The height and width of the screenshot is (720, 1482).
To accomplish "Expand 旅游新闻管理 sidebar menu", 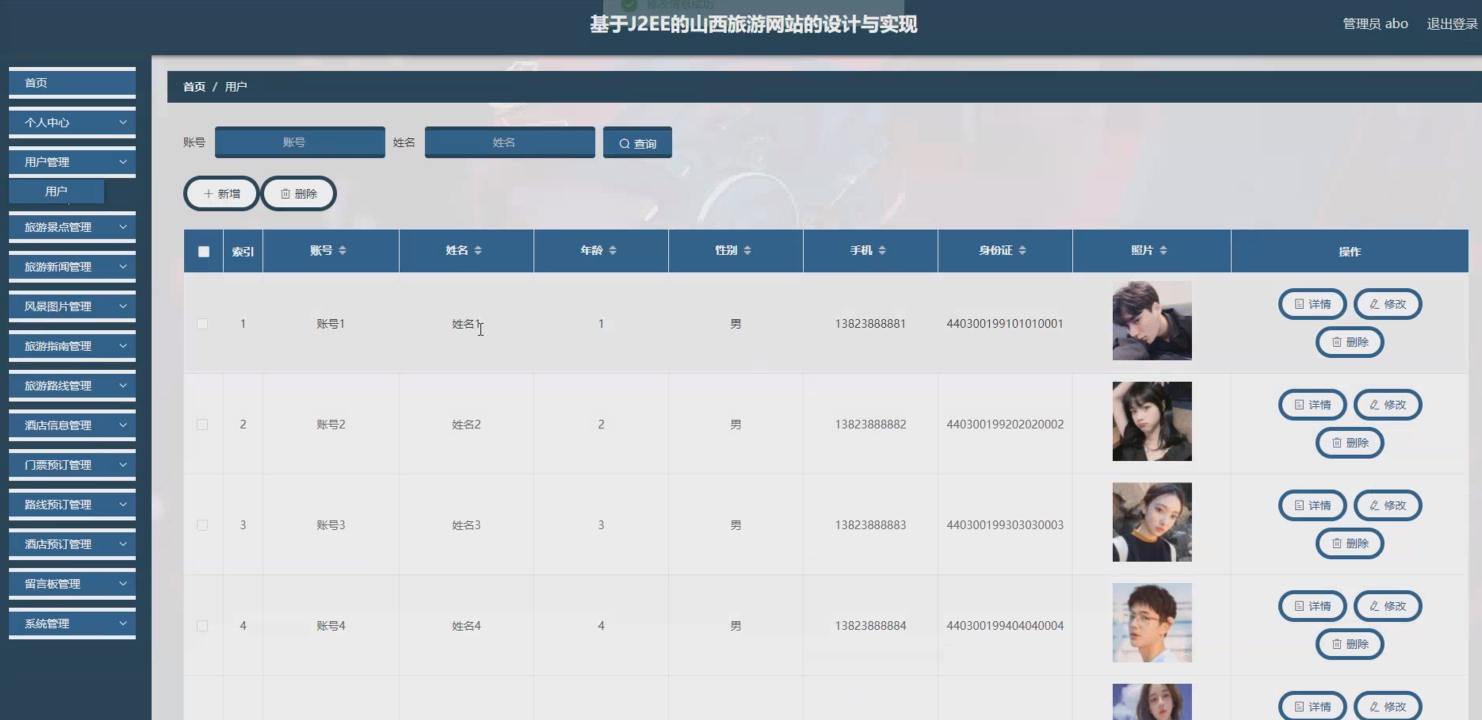I will point(72,267).
